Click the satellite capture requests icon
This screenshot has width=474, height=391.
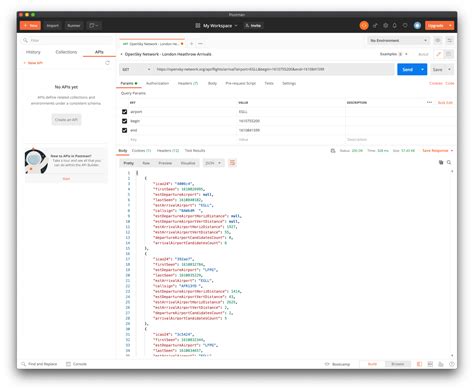click(x=375, y=26)
